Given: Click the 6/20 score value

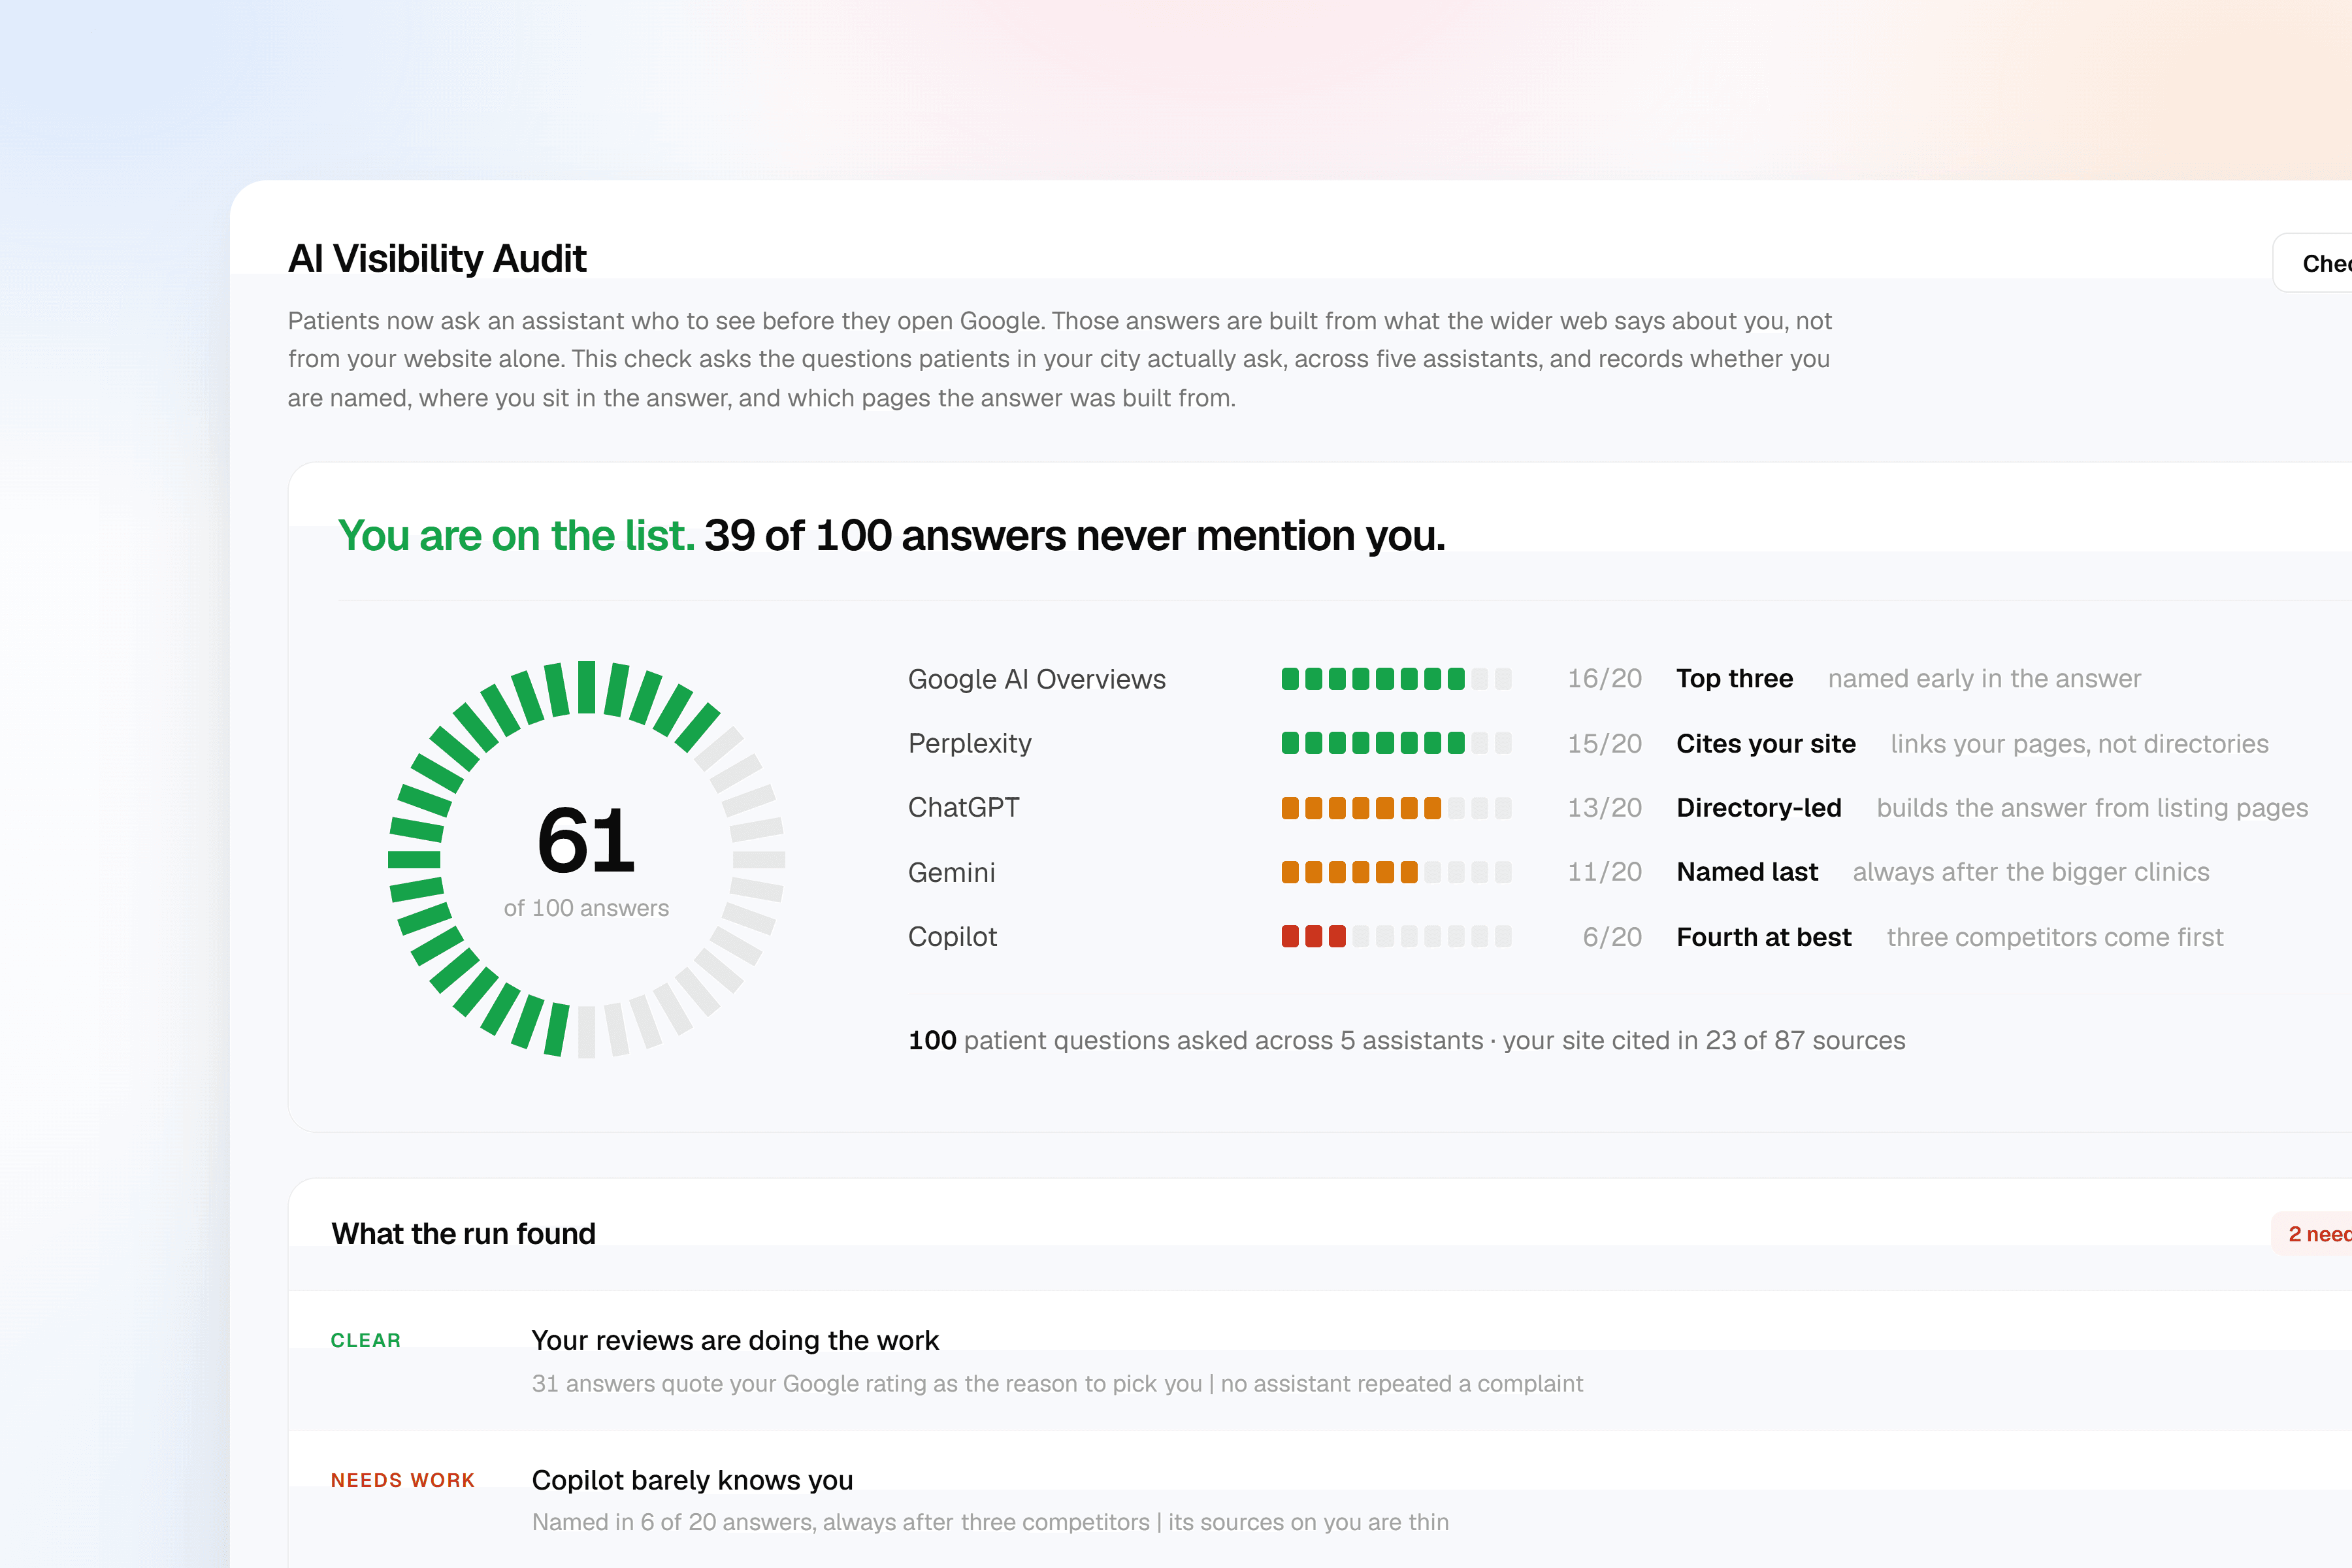Looking at the screenshot, I should click(x=1612, y=936).
